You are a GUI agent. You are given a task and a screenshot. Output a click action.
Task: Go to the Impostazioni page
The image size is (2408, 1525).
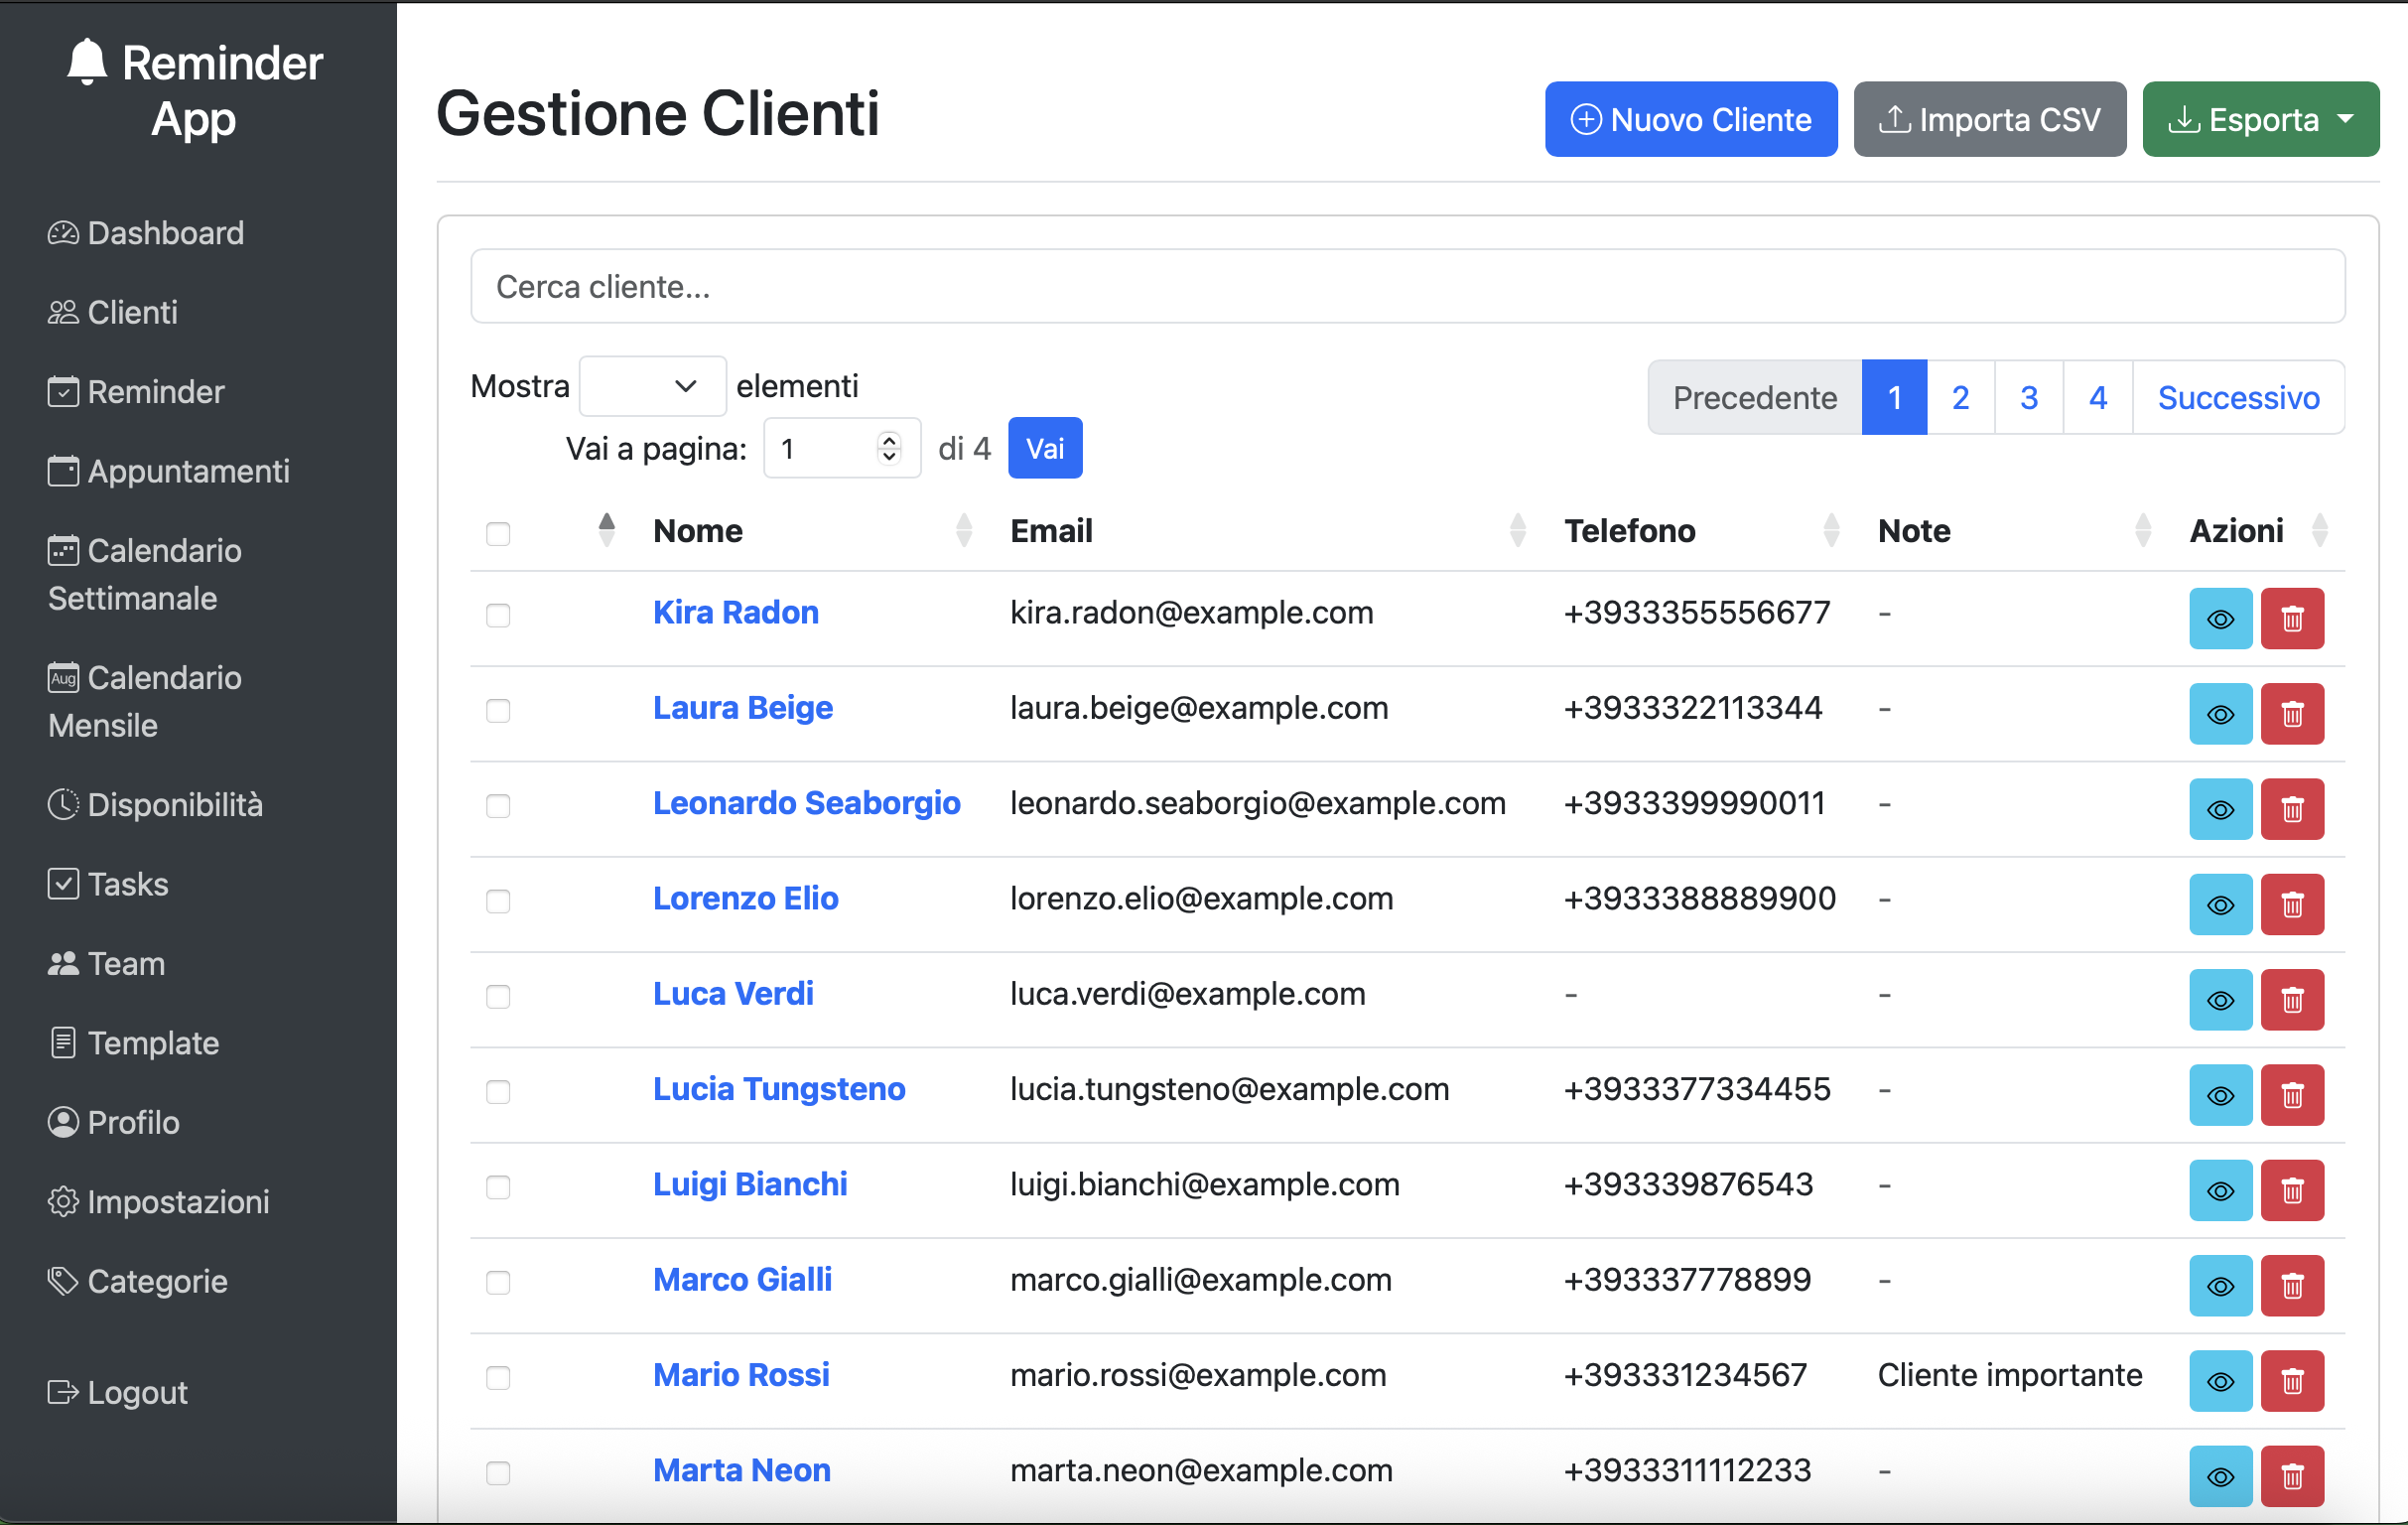click(x=179, y=1201)
